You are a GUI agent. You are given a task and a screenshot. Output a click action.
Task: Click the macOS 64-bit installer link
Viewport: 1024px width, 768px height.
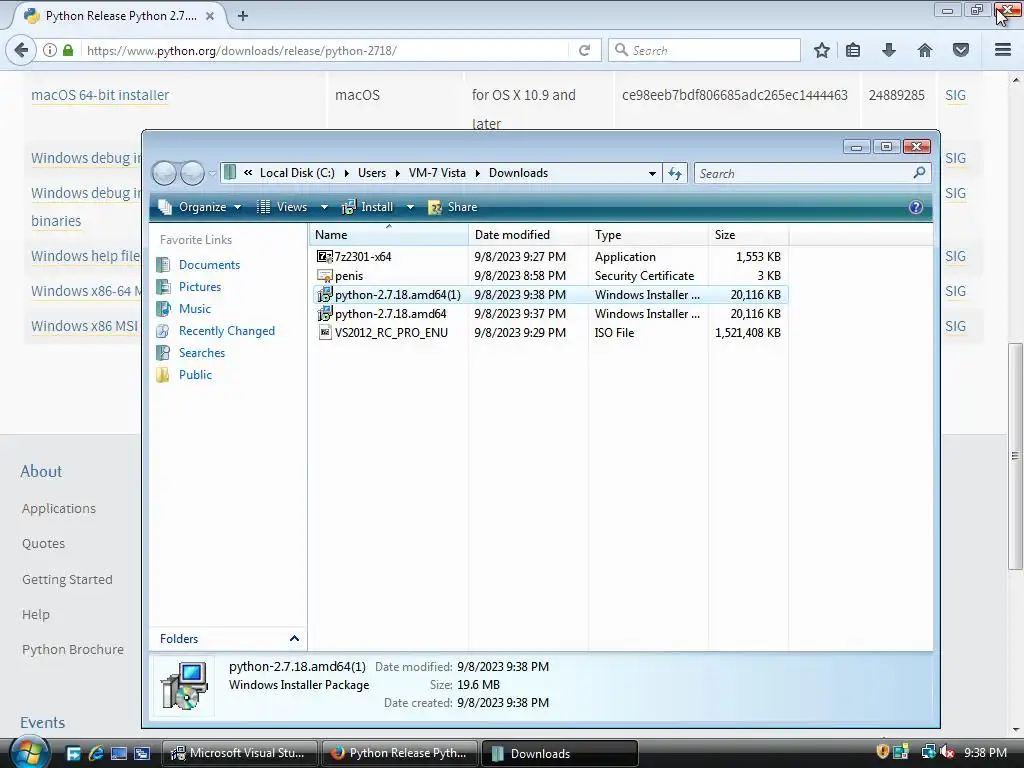click(x=100, y=95)
